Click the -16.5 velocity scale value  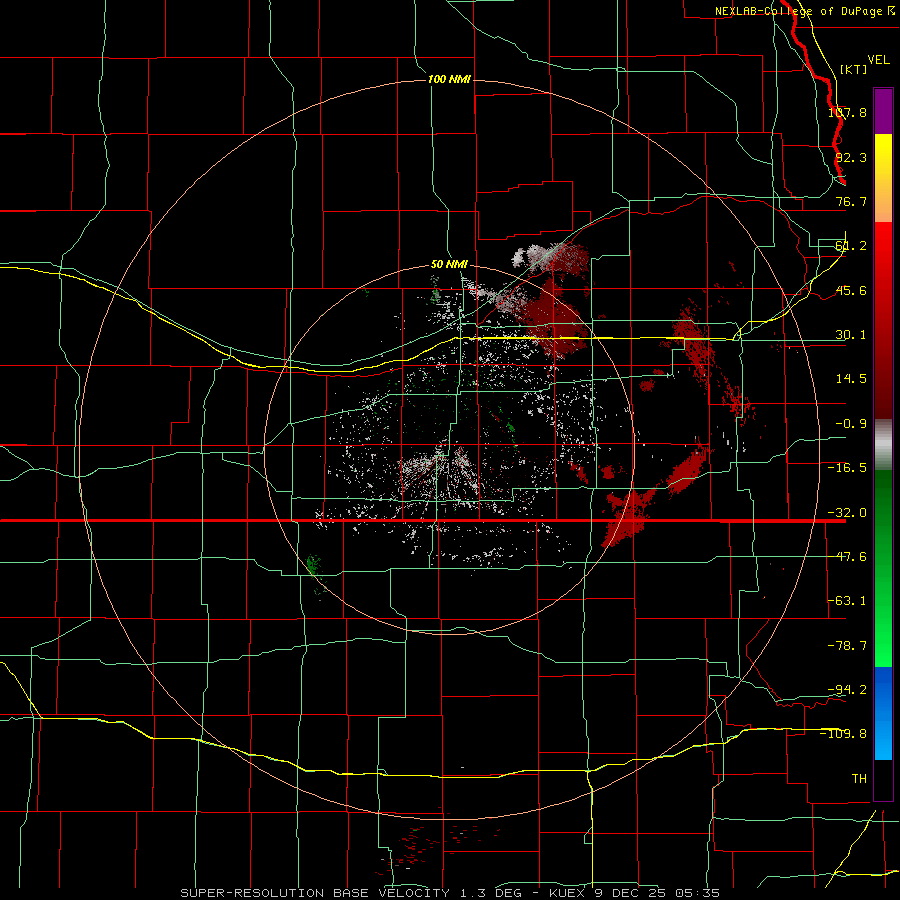click(x=847, y=468)
